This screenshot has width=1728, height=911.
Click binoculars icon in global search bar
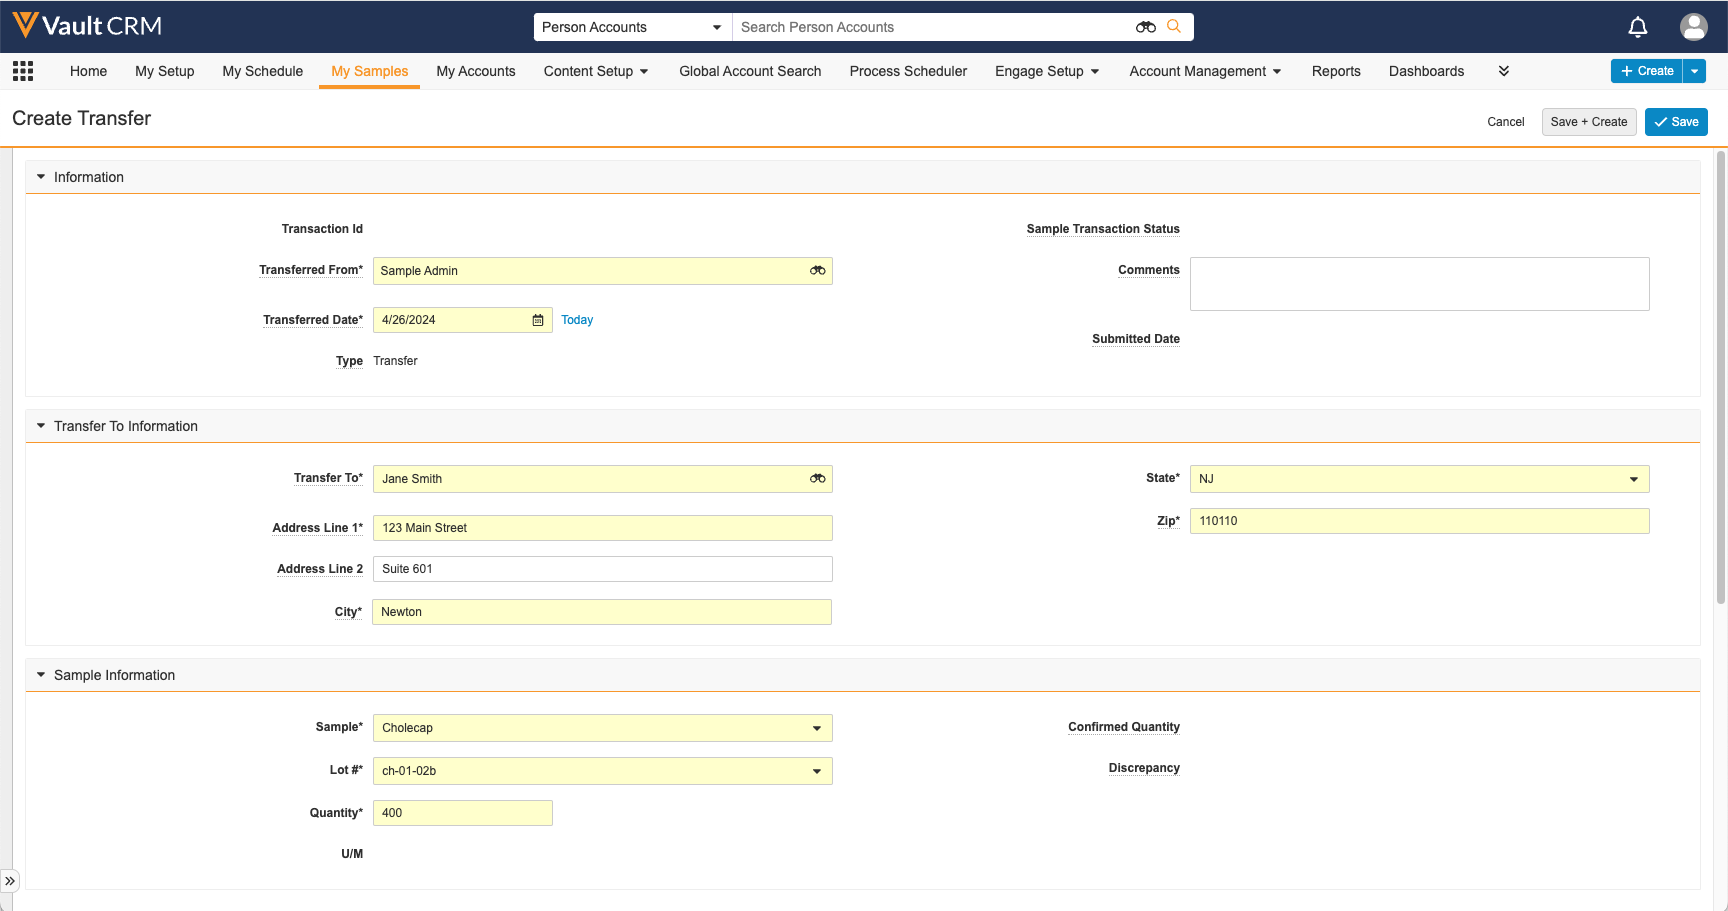click(1145, 27)
